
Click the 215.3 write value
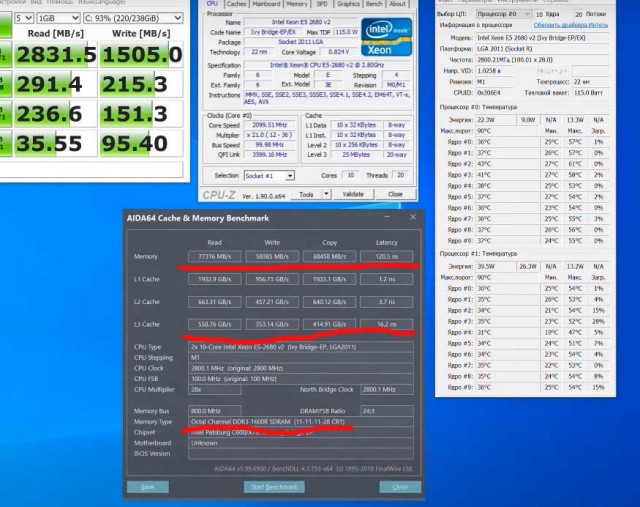pos(141,84)
